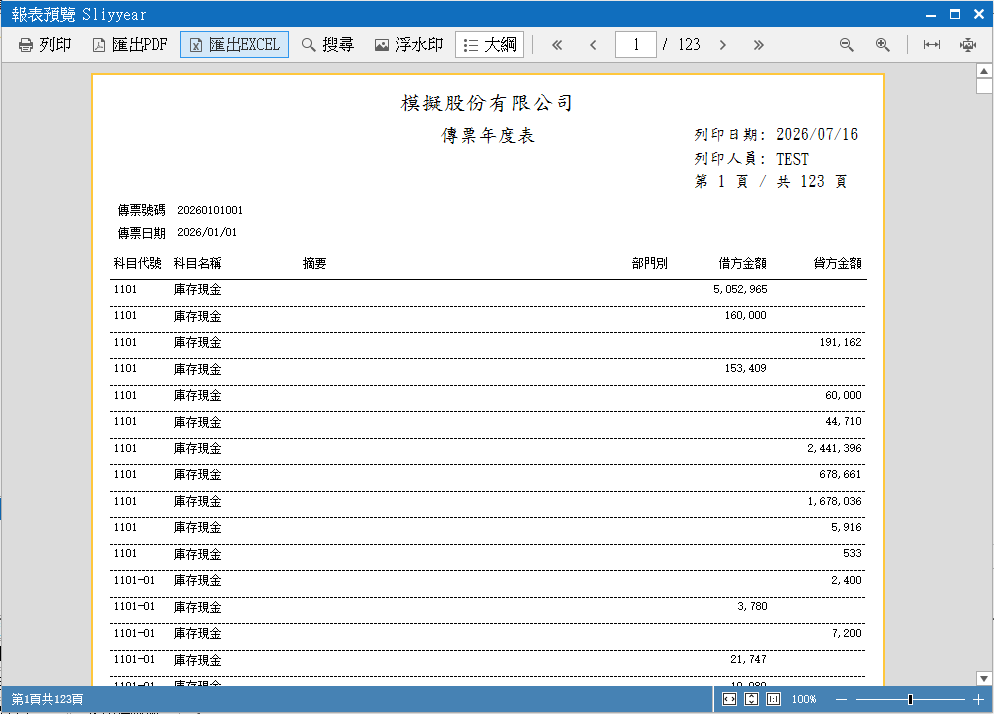Image resolution: width=994 pixels, height=714 pixels.
Task: Jump to the last page
Action: pyautogui.click(x=758, y=44)
